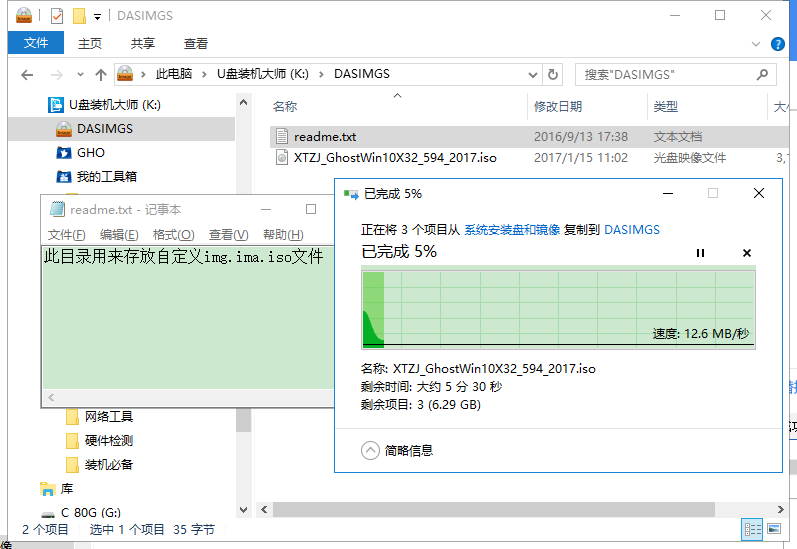Image resolution: width=797 pixels, height=549 pixels.
Task: Switch to the 共享 ribbon tab
Action: pyautogui.click(x=143, y=44)
